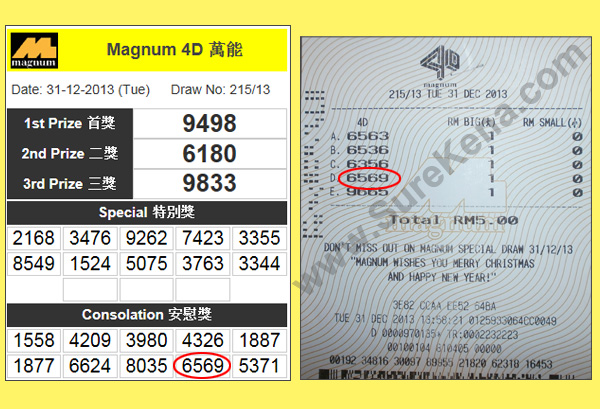Click special number 9262
Image resolution: width=600 pixels, height=409 pixels.
[x=147, y=238]
